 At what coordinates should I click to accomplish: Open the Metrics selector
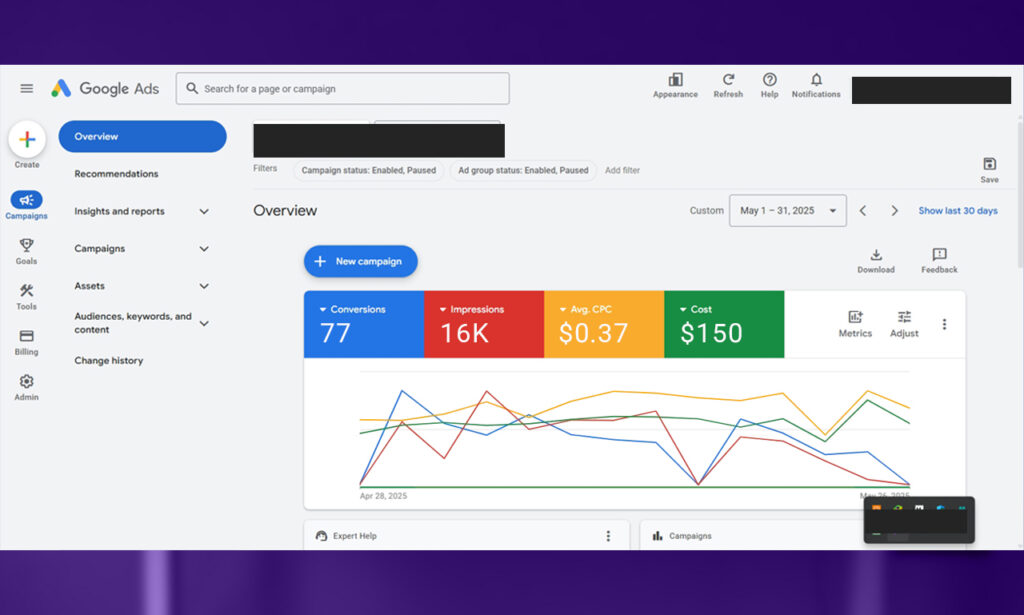[855, 324]
